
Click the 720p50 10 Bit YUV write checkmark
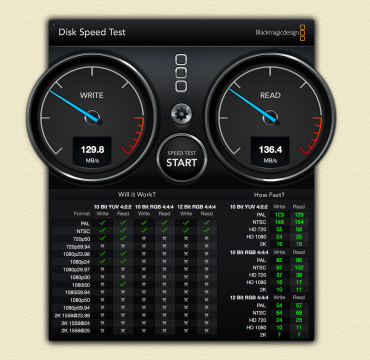pyautogui.click(x=102, y=238)
